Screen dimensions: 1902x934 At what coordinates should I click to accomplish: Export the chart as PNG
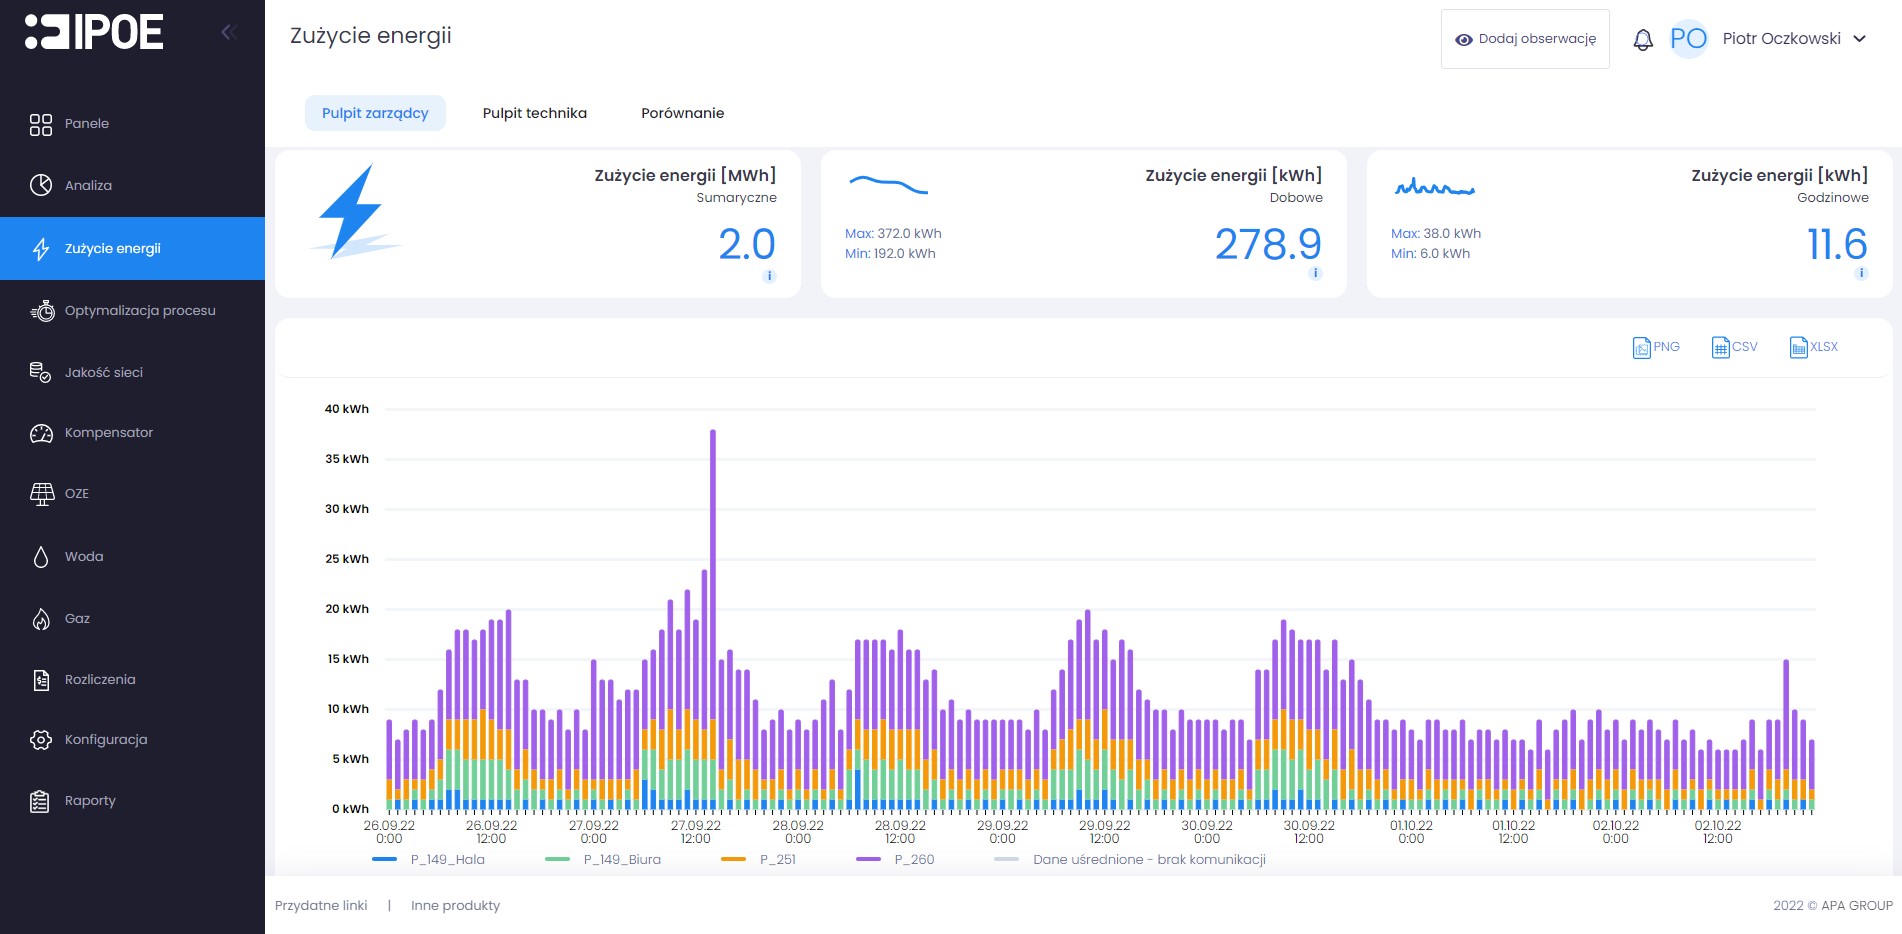1656,347
